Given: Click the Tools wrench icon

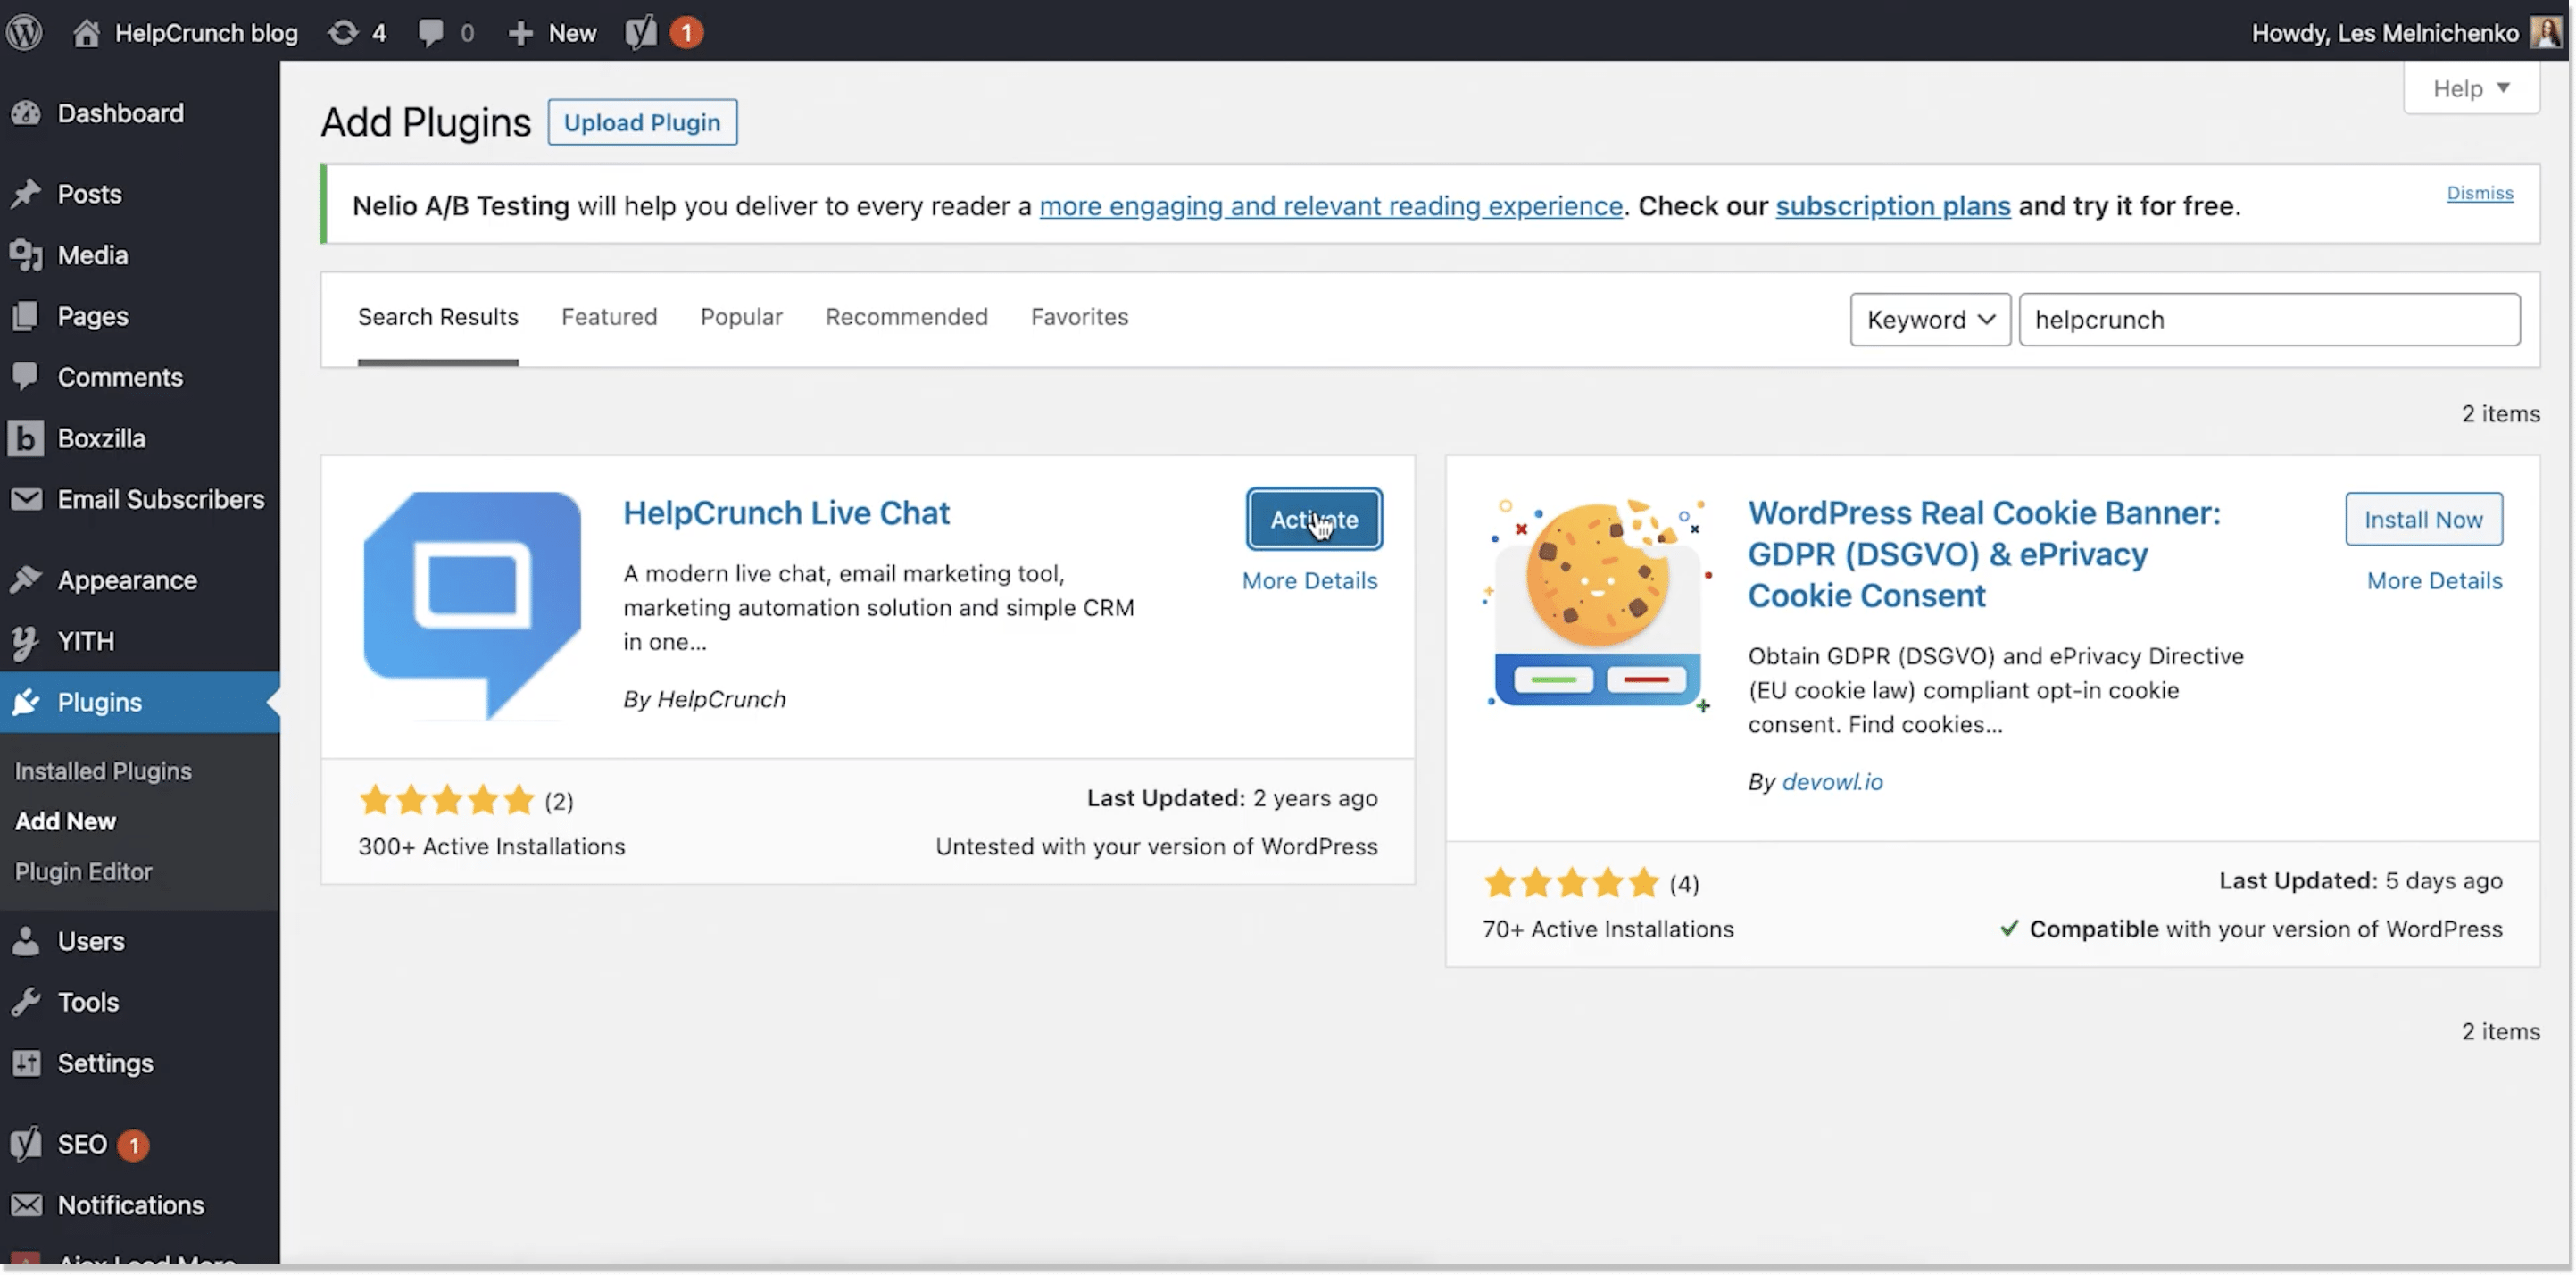Looking at the screenshot, I should click(26, 1002).
